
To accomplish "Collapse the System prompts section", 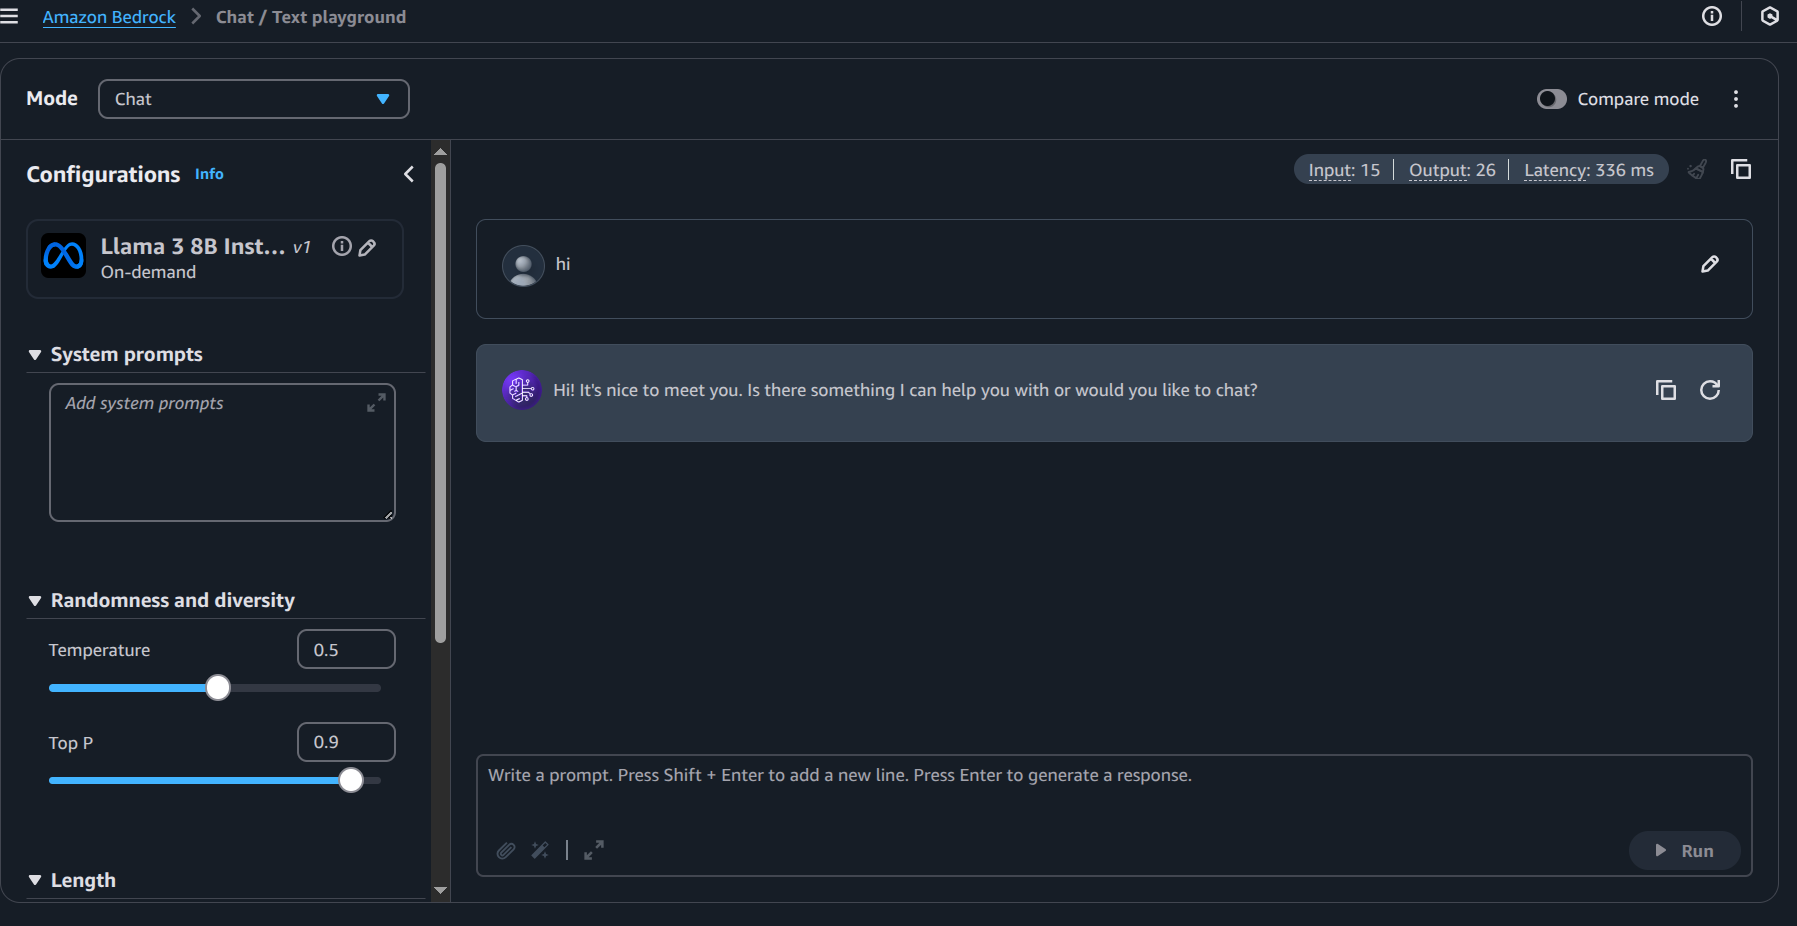I will coord(35,355).
